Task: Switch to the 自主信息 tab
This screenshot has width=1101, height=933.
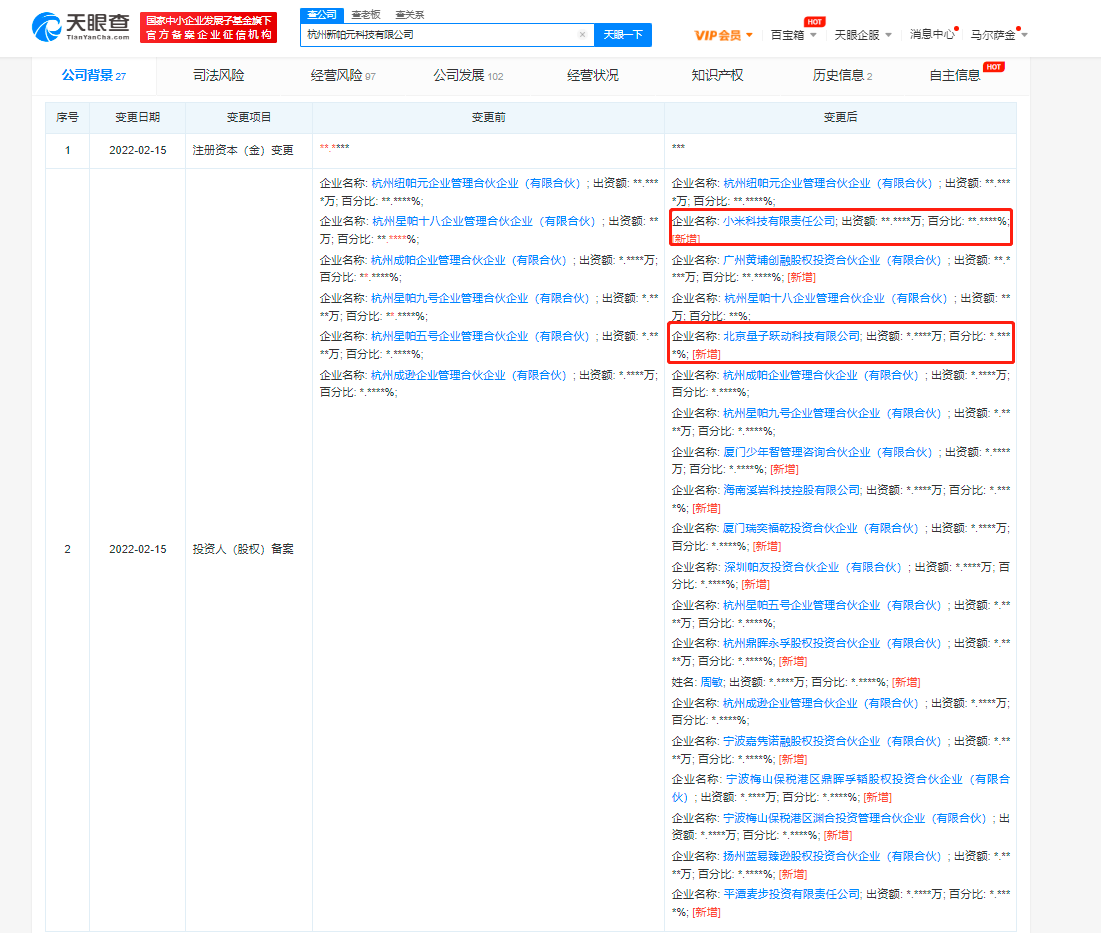Action: point(954,76)
